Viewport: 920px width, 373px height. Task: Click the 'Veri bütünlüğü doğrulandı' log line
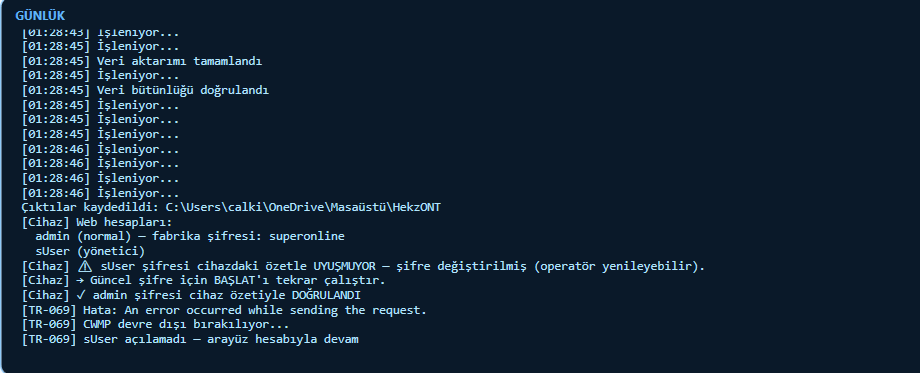click(x=146, y=90)
